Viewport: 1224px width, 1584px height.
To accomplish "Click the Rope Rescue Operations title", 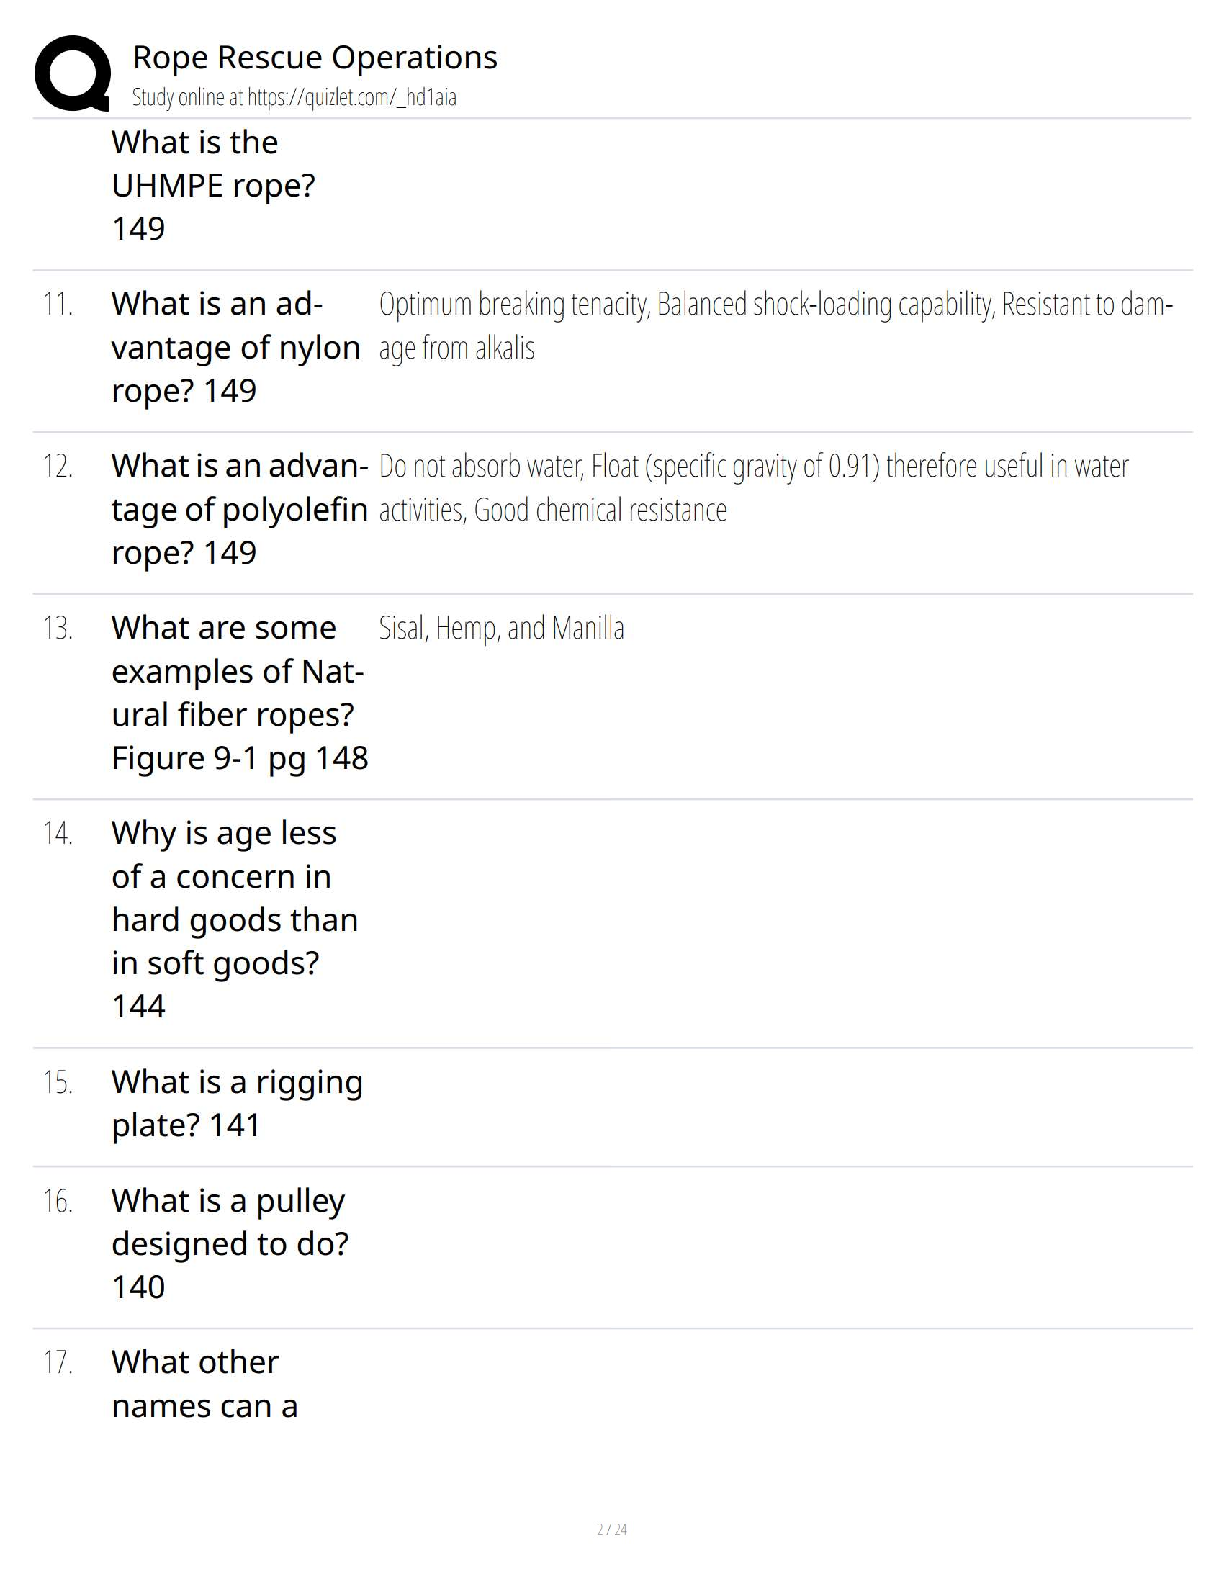I will tap(315, 57).
